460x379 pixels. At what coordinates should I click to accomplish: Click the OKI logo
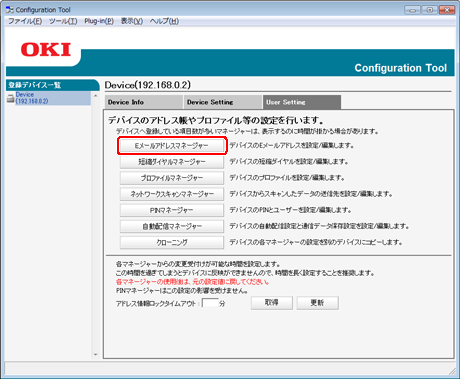[46, 50]
